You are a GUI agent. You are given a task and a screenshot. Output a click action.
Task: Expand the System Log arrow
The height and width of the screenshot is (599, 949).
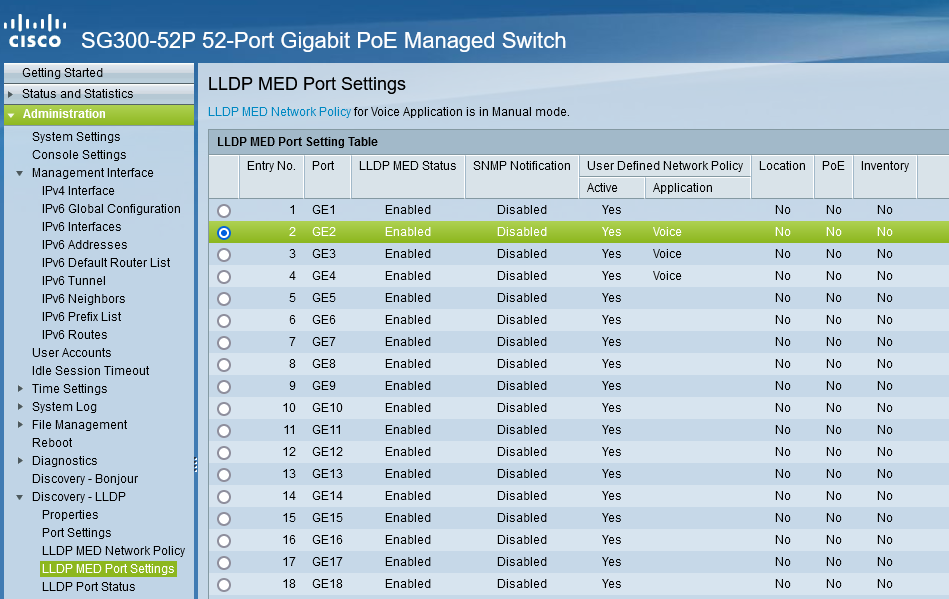[x=20, y=407]
